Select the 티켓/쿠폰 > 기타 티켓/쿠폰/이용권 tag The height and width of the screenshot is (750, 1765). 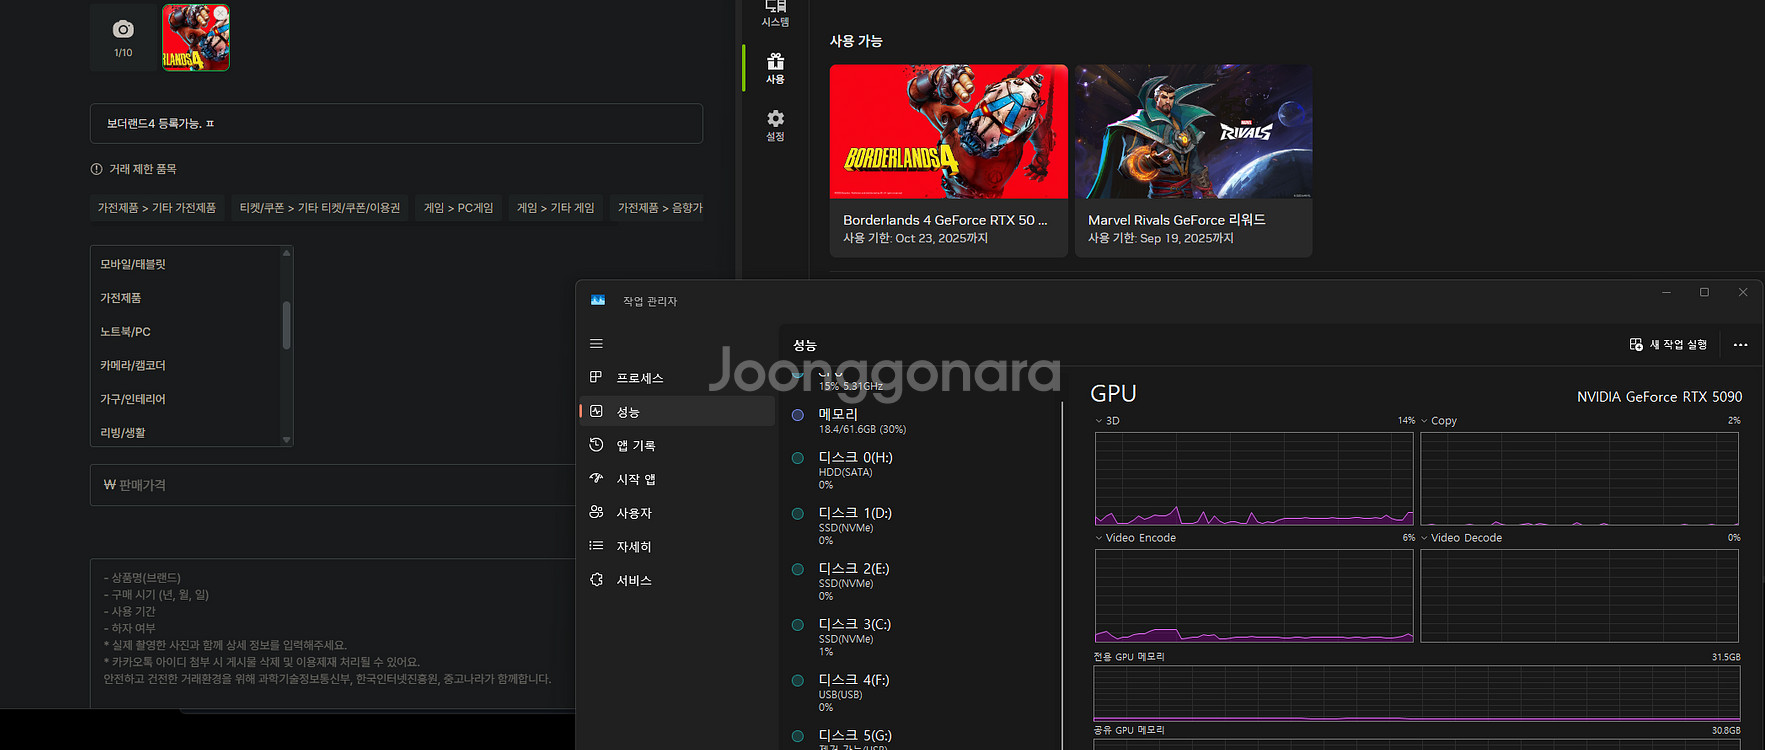(x=320, y=208)
